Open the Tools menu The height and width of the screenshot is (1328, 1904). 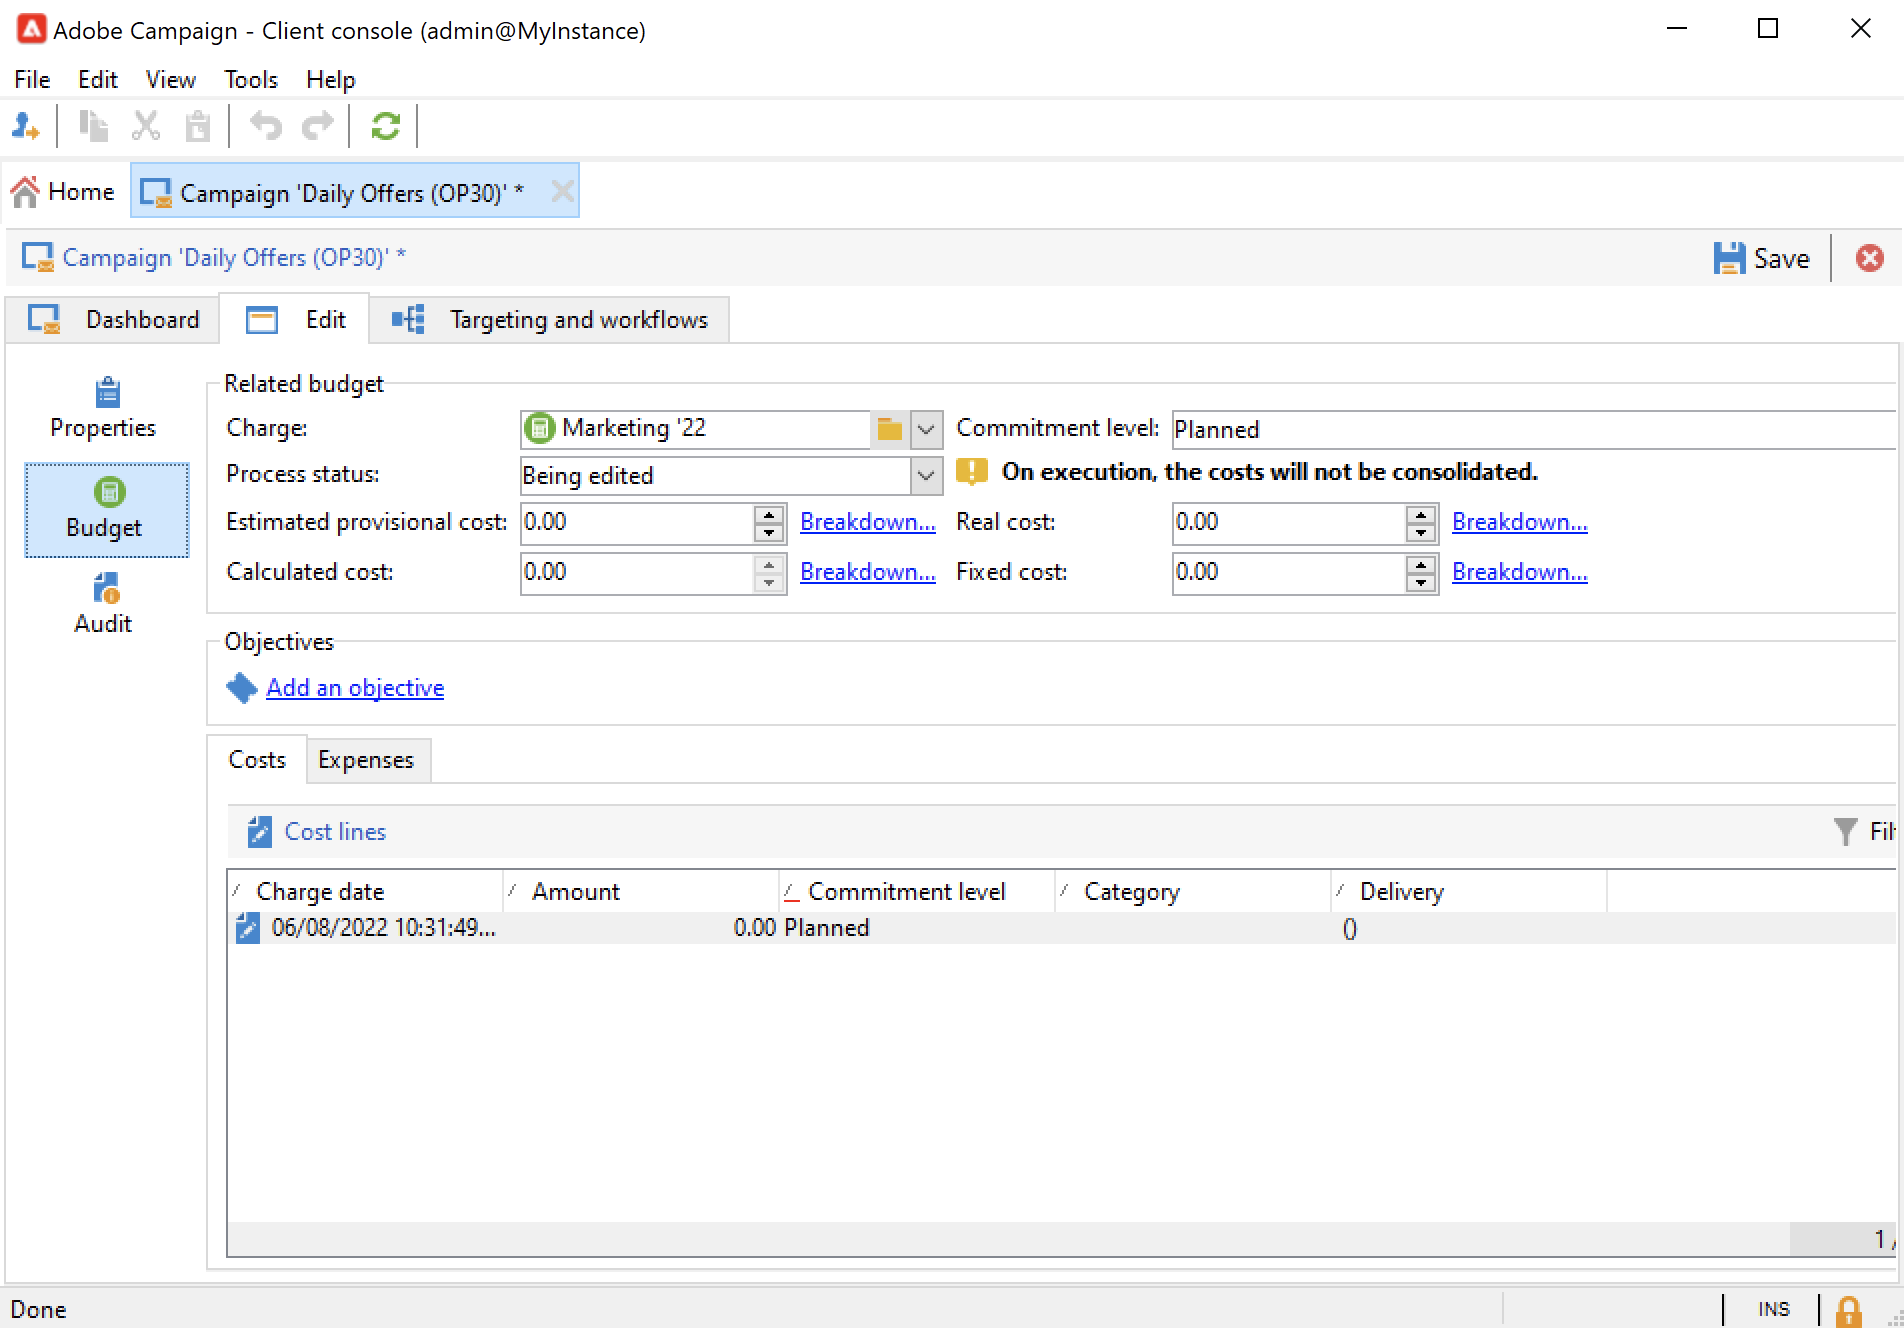click(x=250, y=80)
